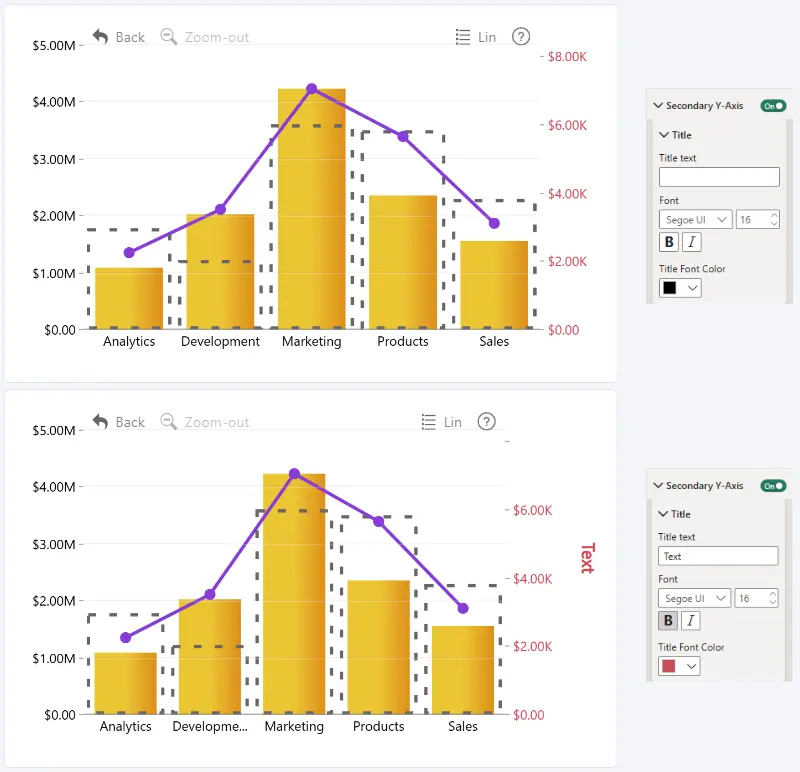Screen dimensions: 800x772
Task: Open the help question-mark icon in top chart
Action: 521,36
